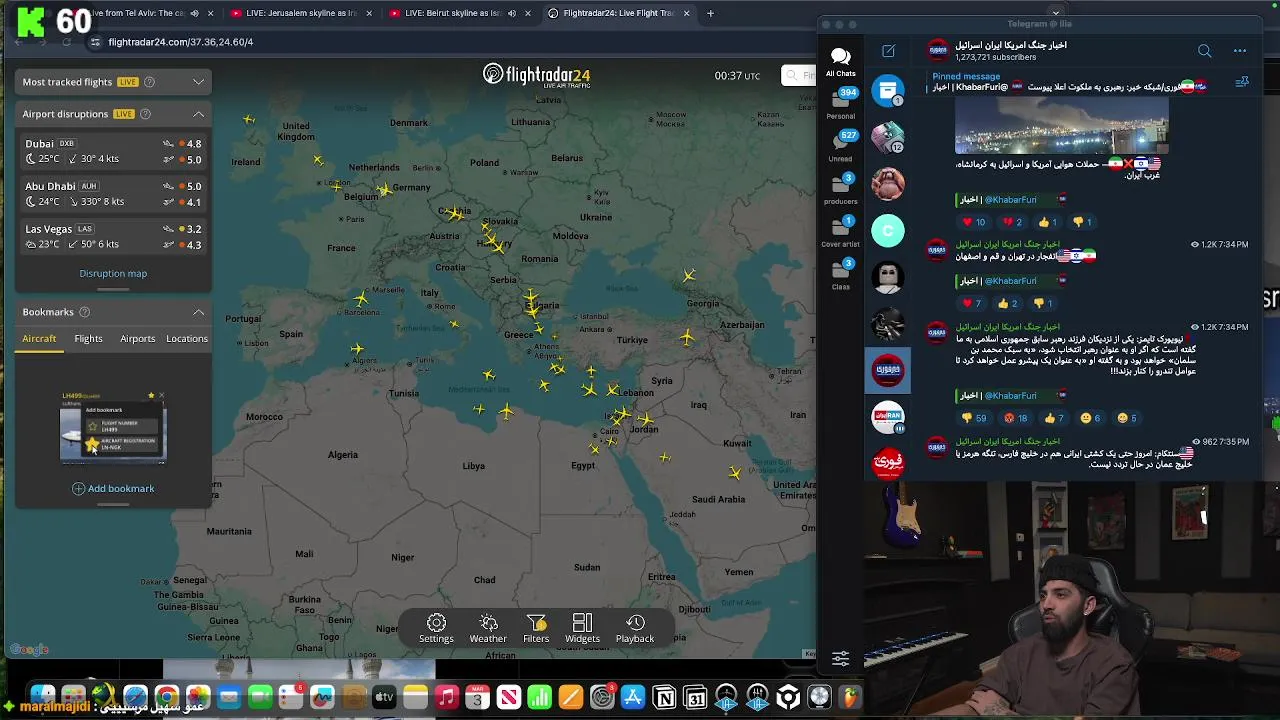Toggle thumbs-up reaction with 7 count
Viewport: 1280px width, 720px height.
pyautogui.click(x=1054, y=418)
